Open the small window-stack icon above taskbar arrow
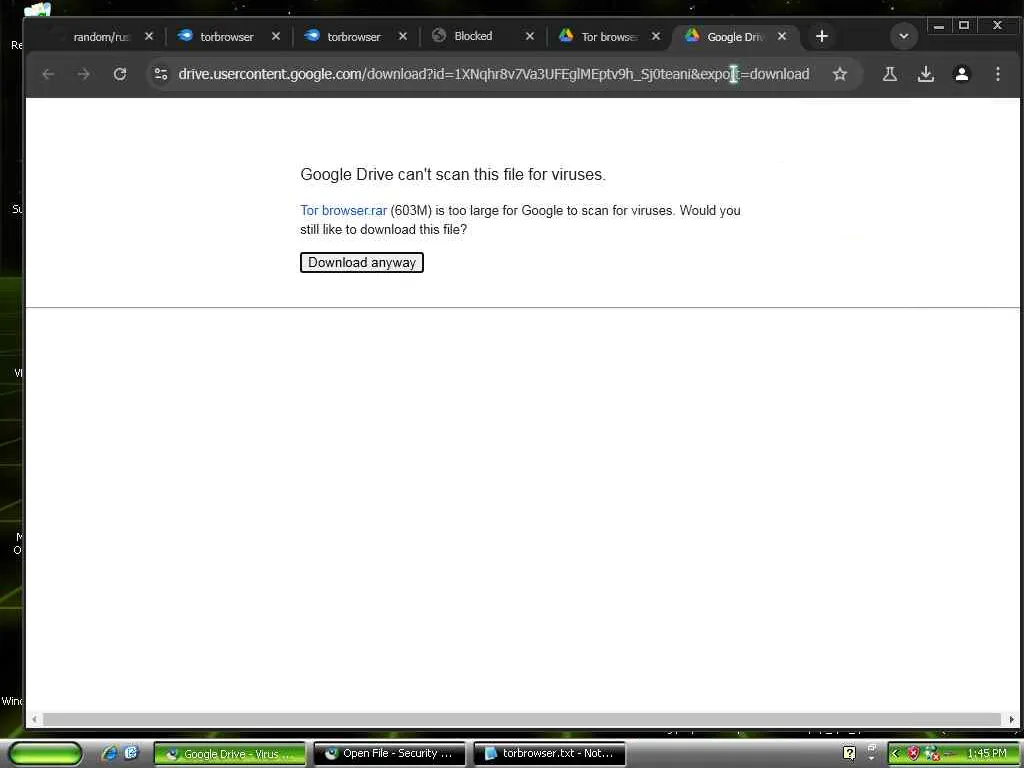This screenshot has width=1024, height=768. click(871, 748)
